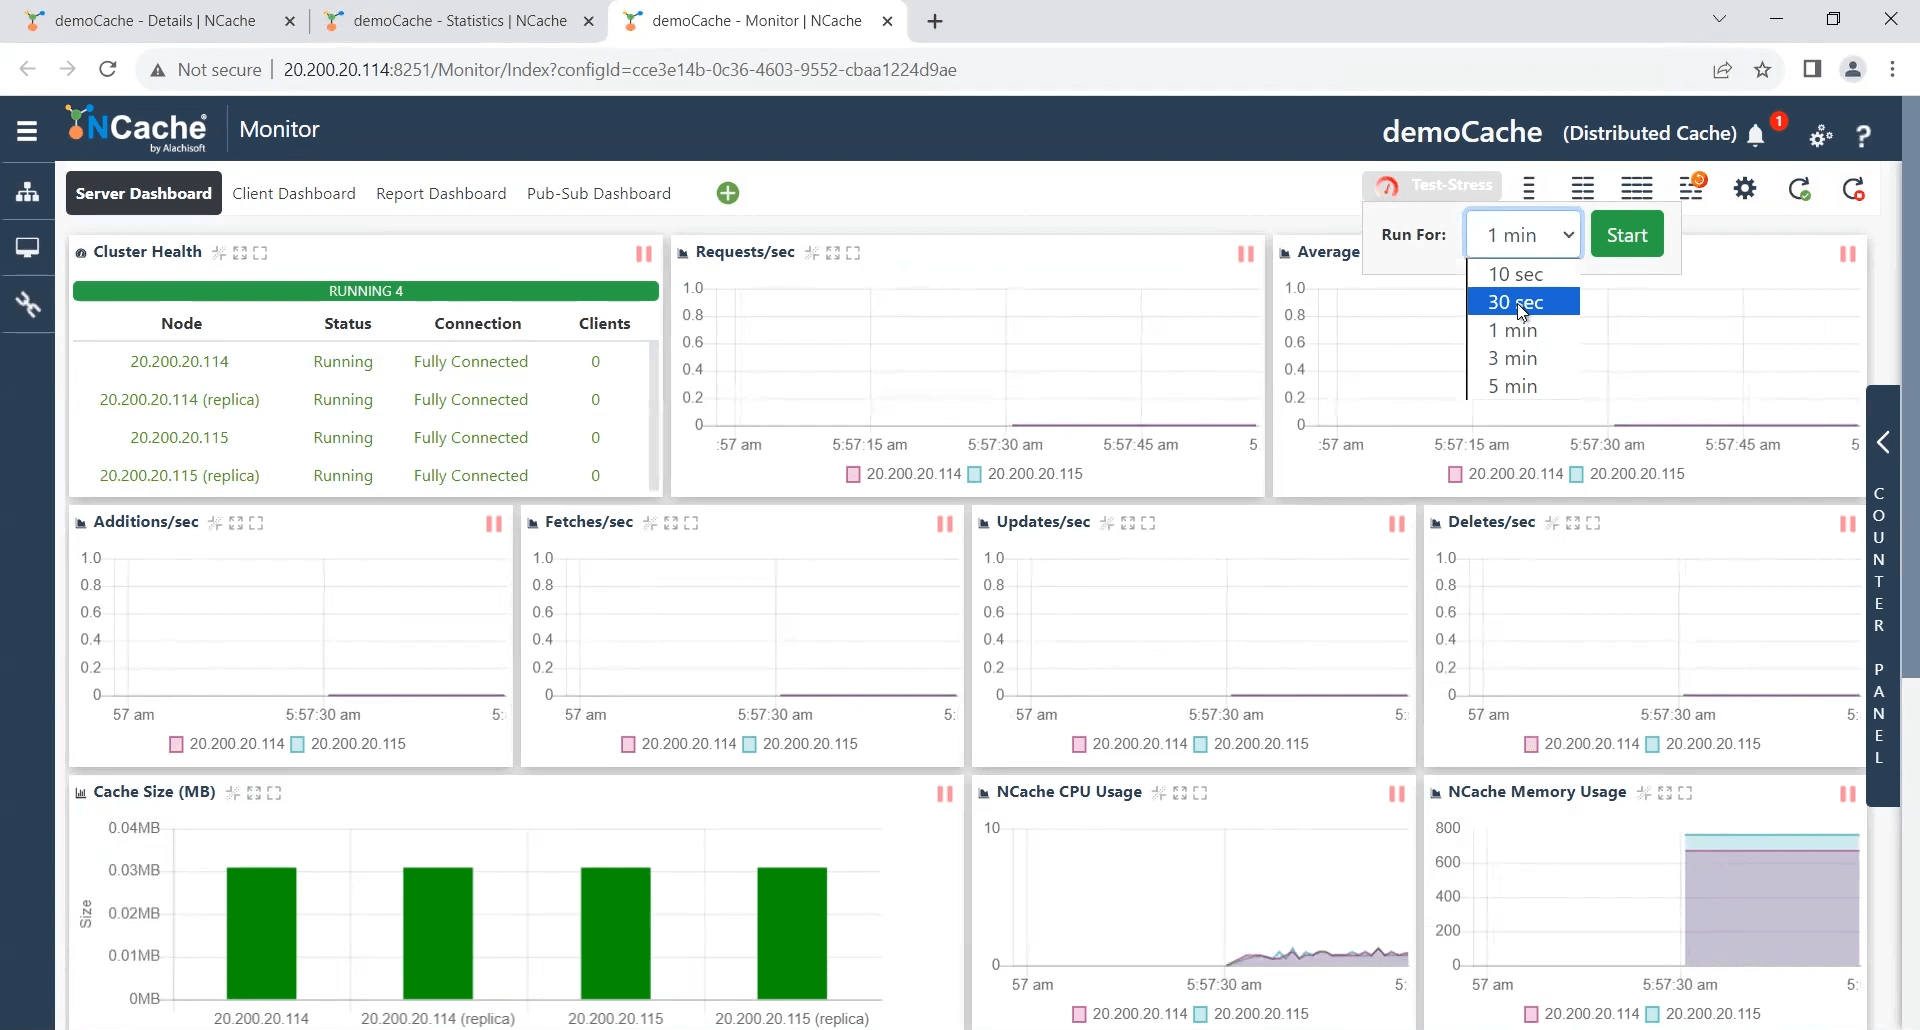Viewport: 1920px width, 1030px height.
Task: Open the Report Dashboard tab
Action: tap(441, 193)
